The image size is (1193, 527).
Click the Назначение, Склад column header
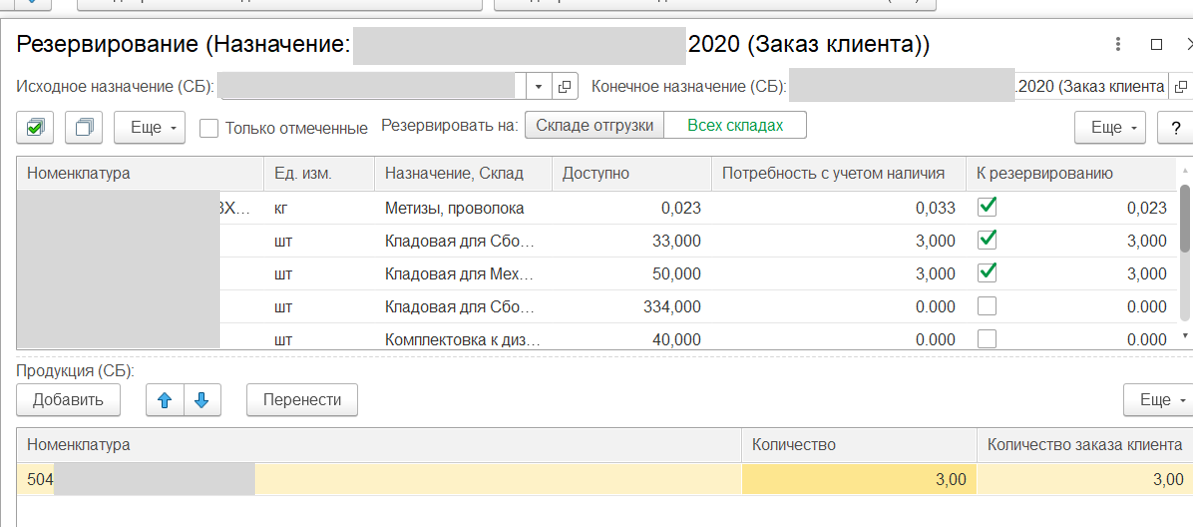(x=463, y=173)
